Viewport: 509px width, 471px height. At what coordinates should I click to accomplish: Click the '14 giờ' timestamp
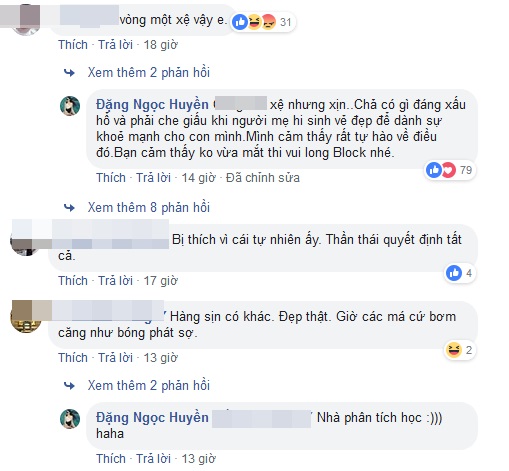(x=198, y=178)
